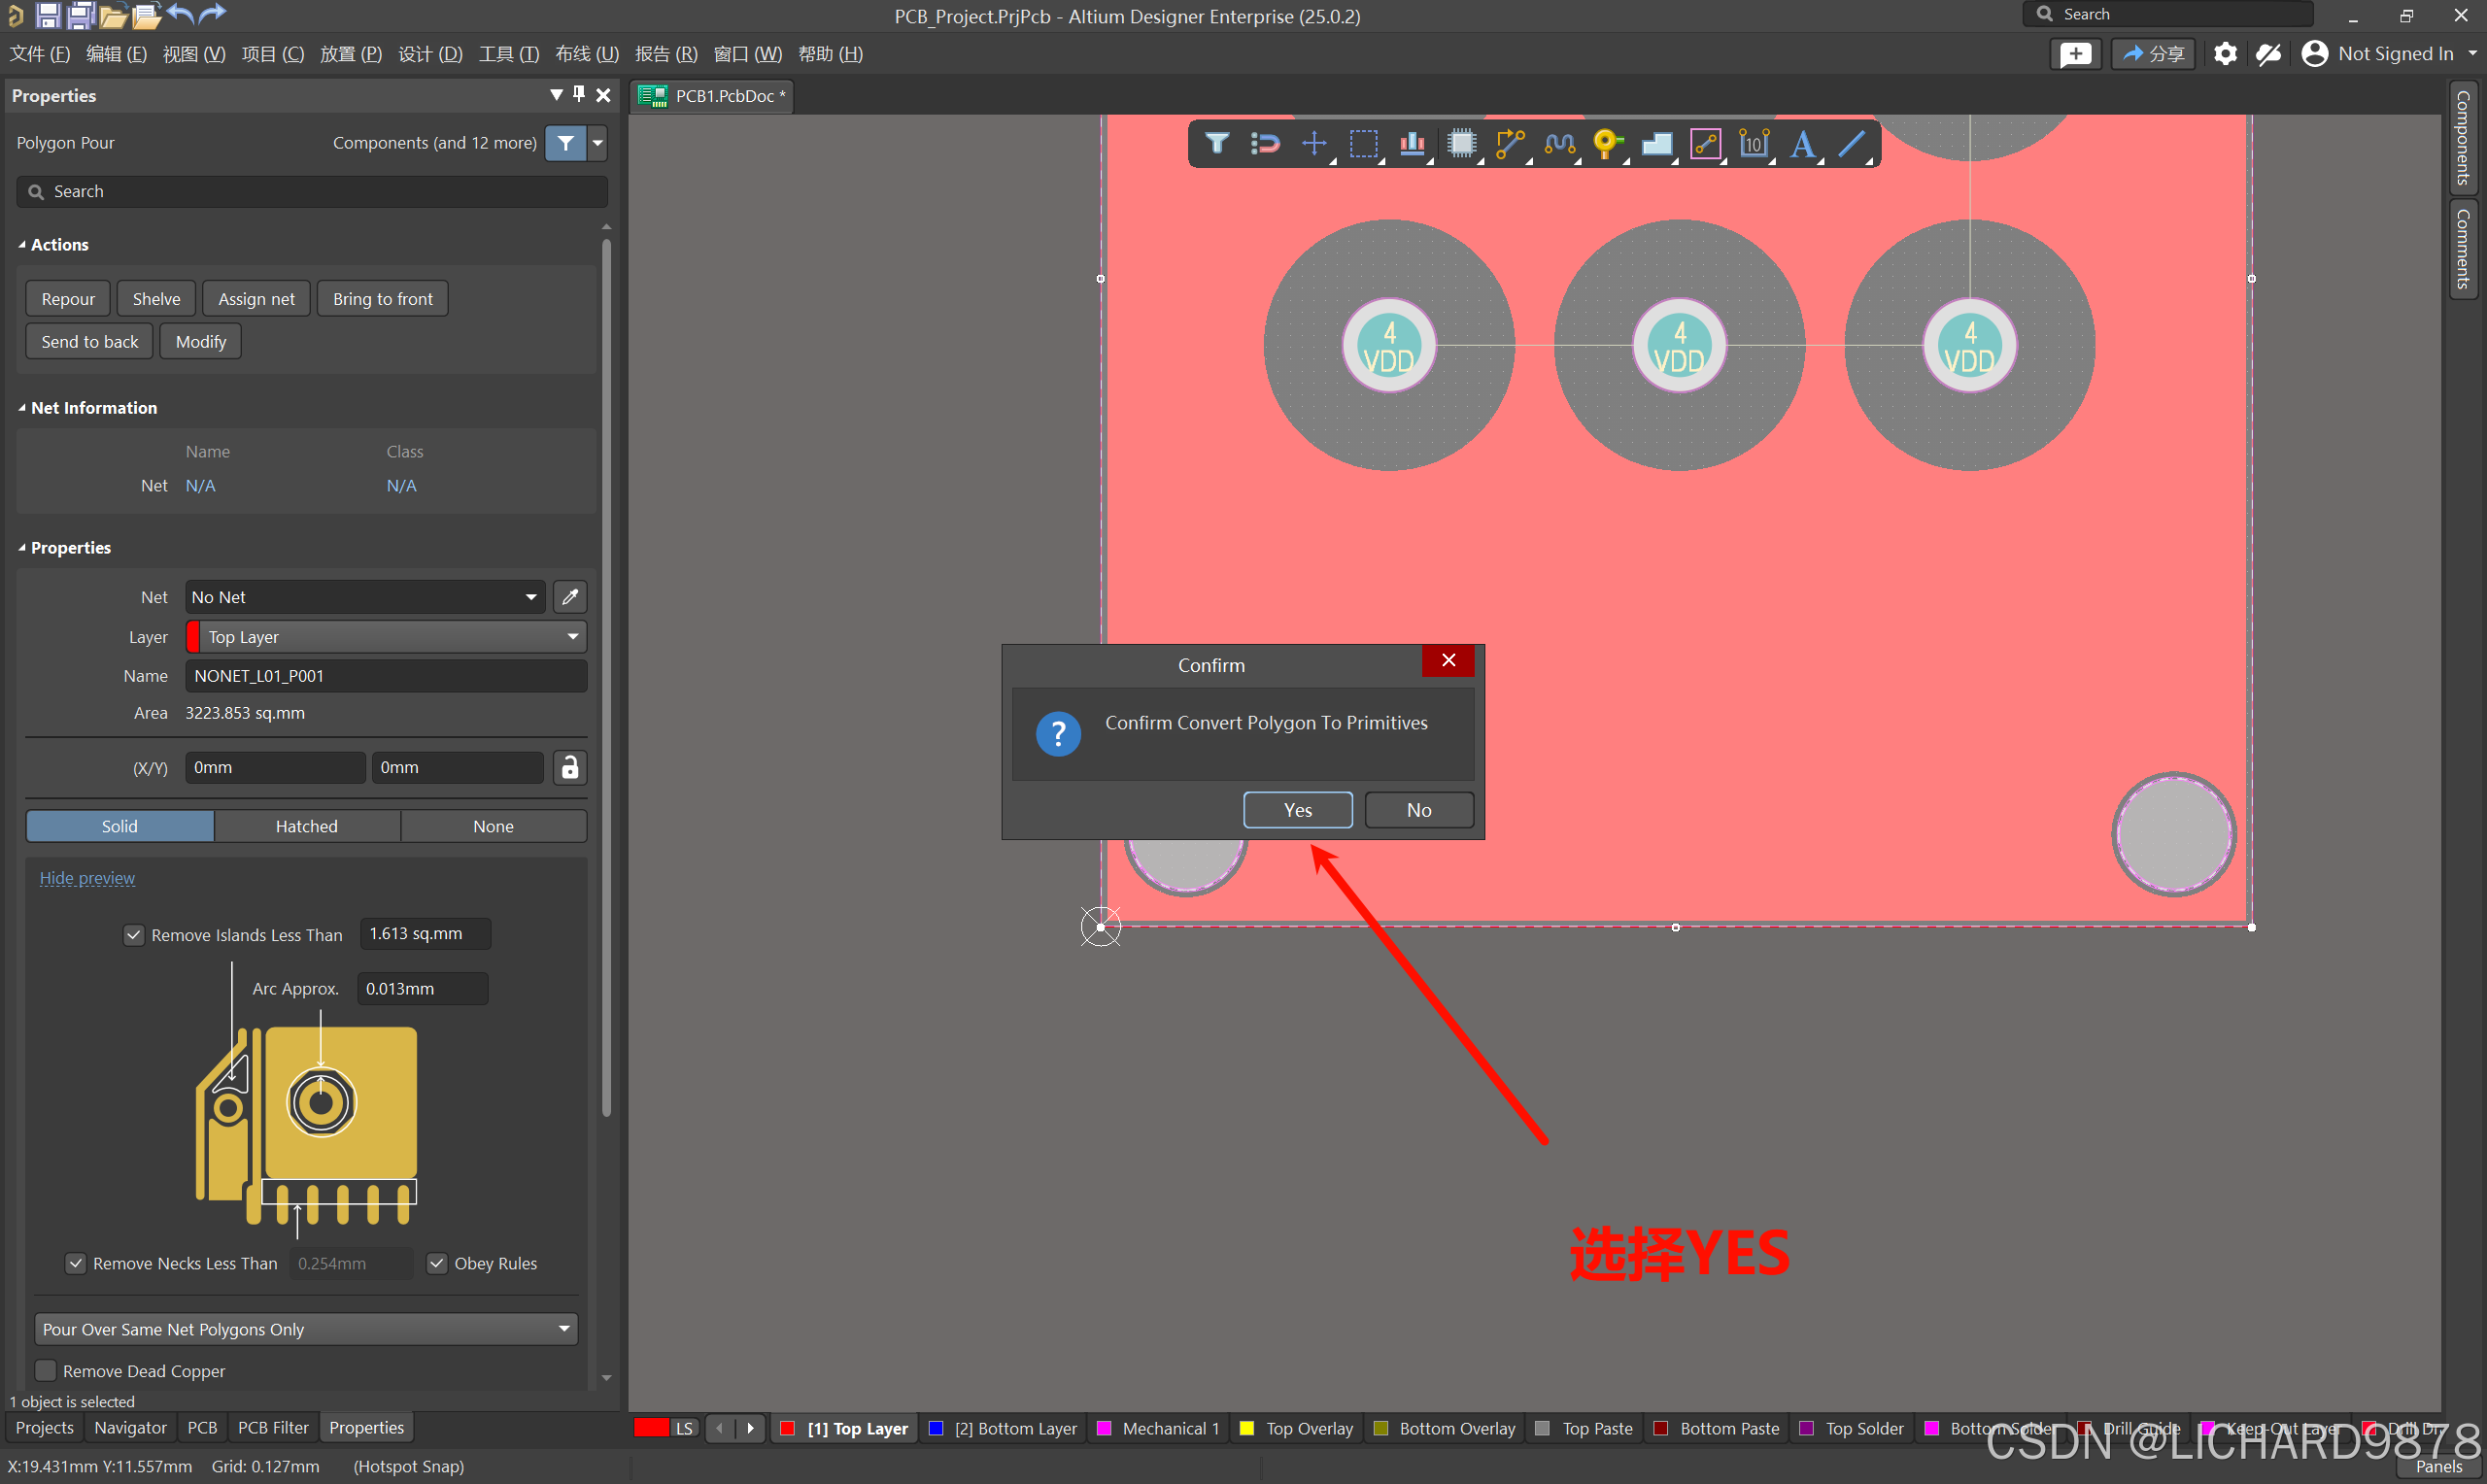Choose the place via tool

[1606, 144]
